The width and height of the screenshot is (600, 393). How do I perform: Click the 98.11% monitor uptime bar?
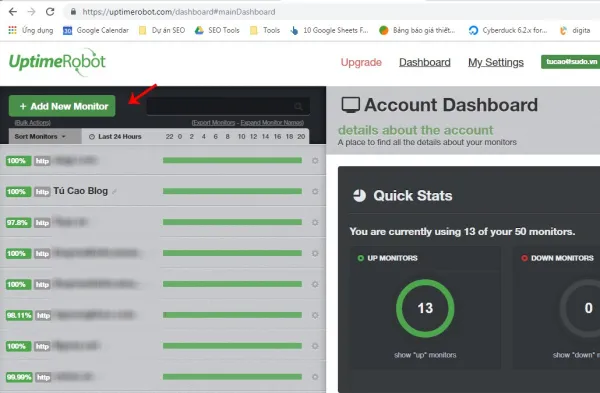click(232, 315)
